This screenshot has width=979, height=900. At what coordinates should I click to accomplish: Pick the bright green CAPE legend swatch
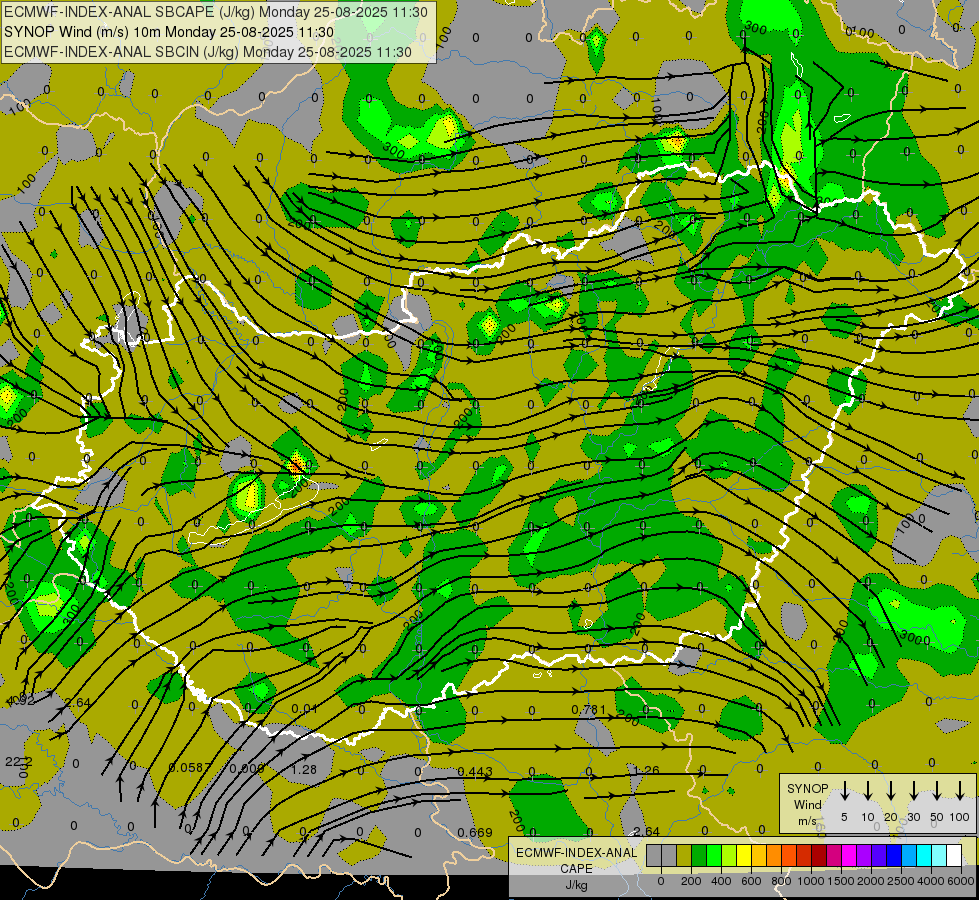click(x=714, y=856)
